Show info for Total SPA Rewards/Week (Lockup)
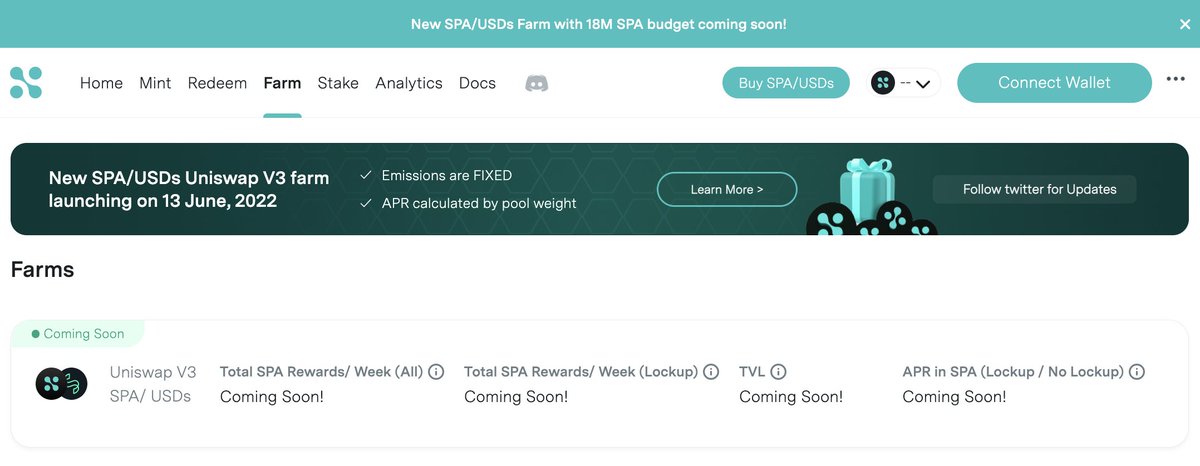Screen dimensions: 1200x466 (x=711, y=372)
